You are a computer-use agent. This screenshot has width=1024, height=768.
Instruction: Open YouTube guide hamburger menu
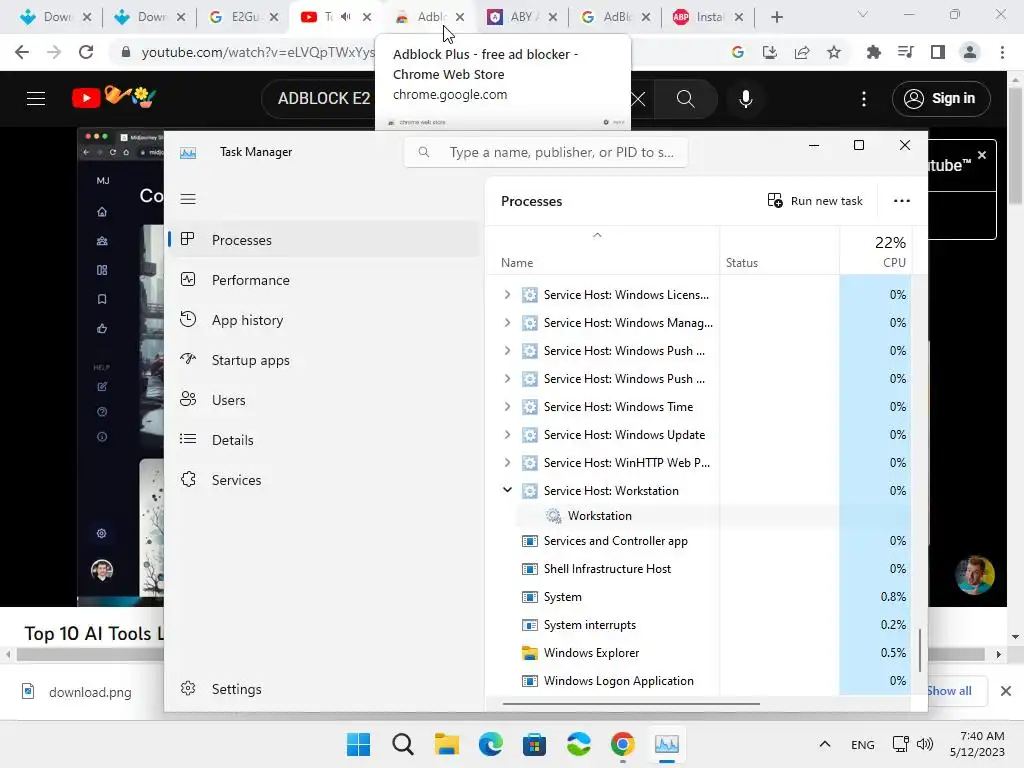(36, 99)
